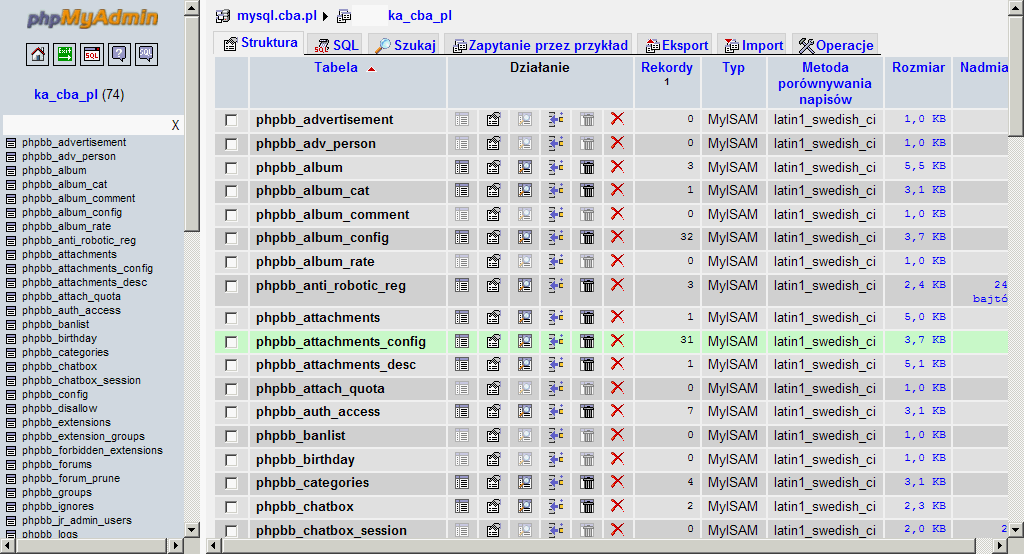
Task: Browse phpbb_attachments table icon
Action: coord(462,318)
